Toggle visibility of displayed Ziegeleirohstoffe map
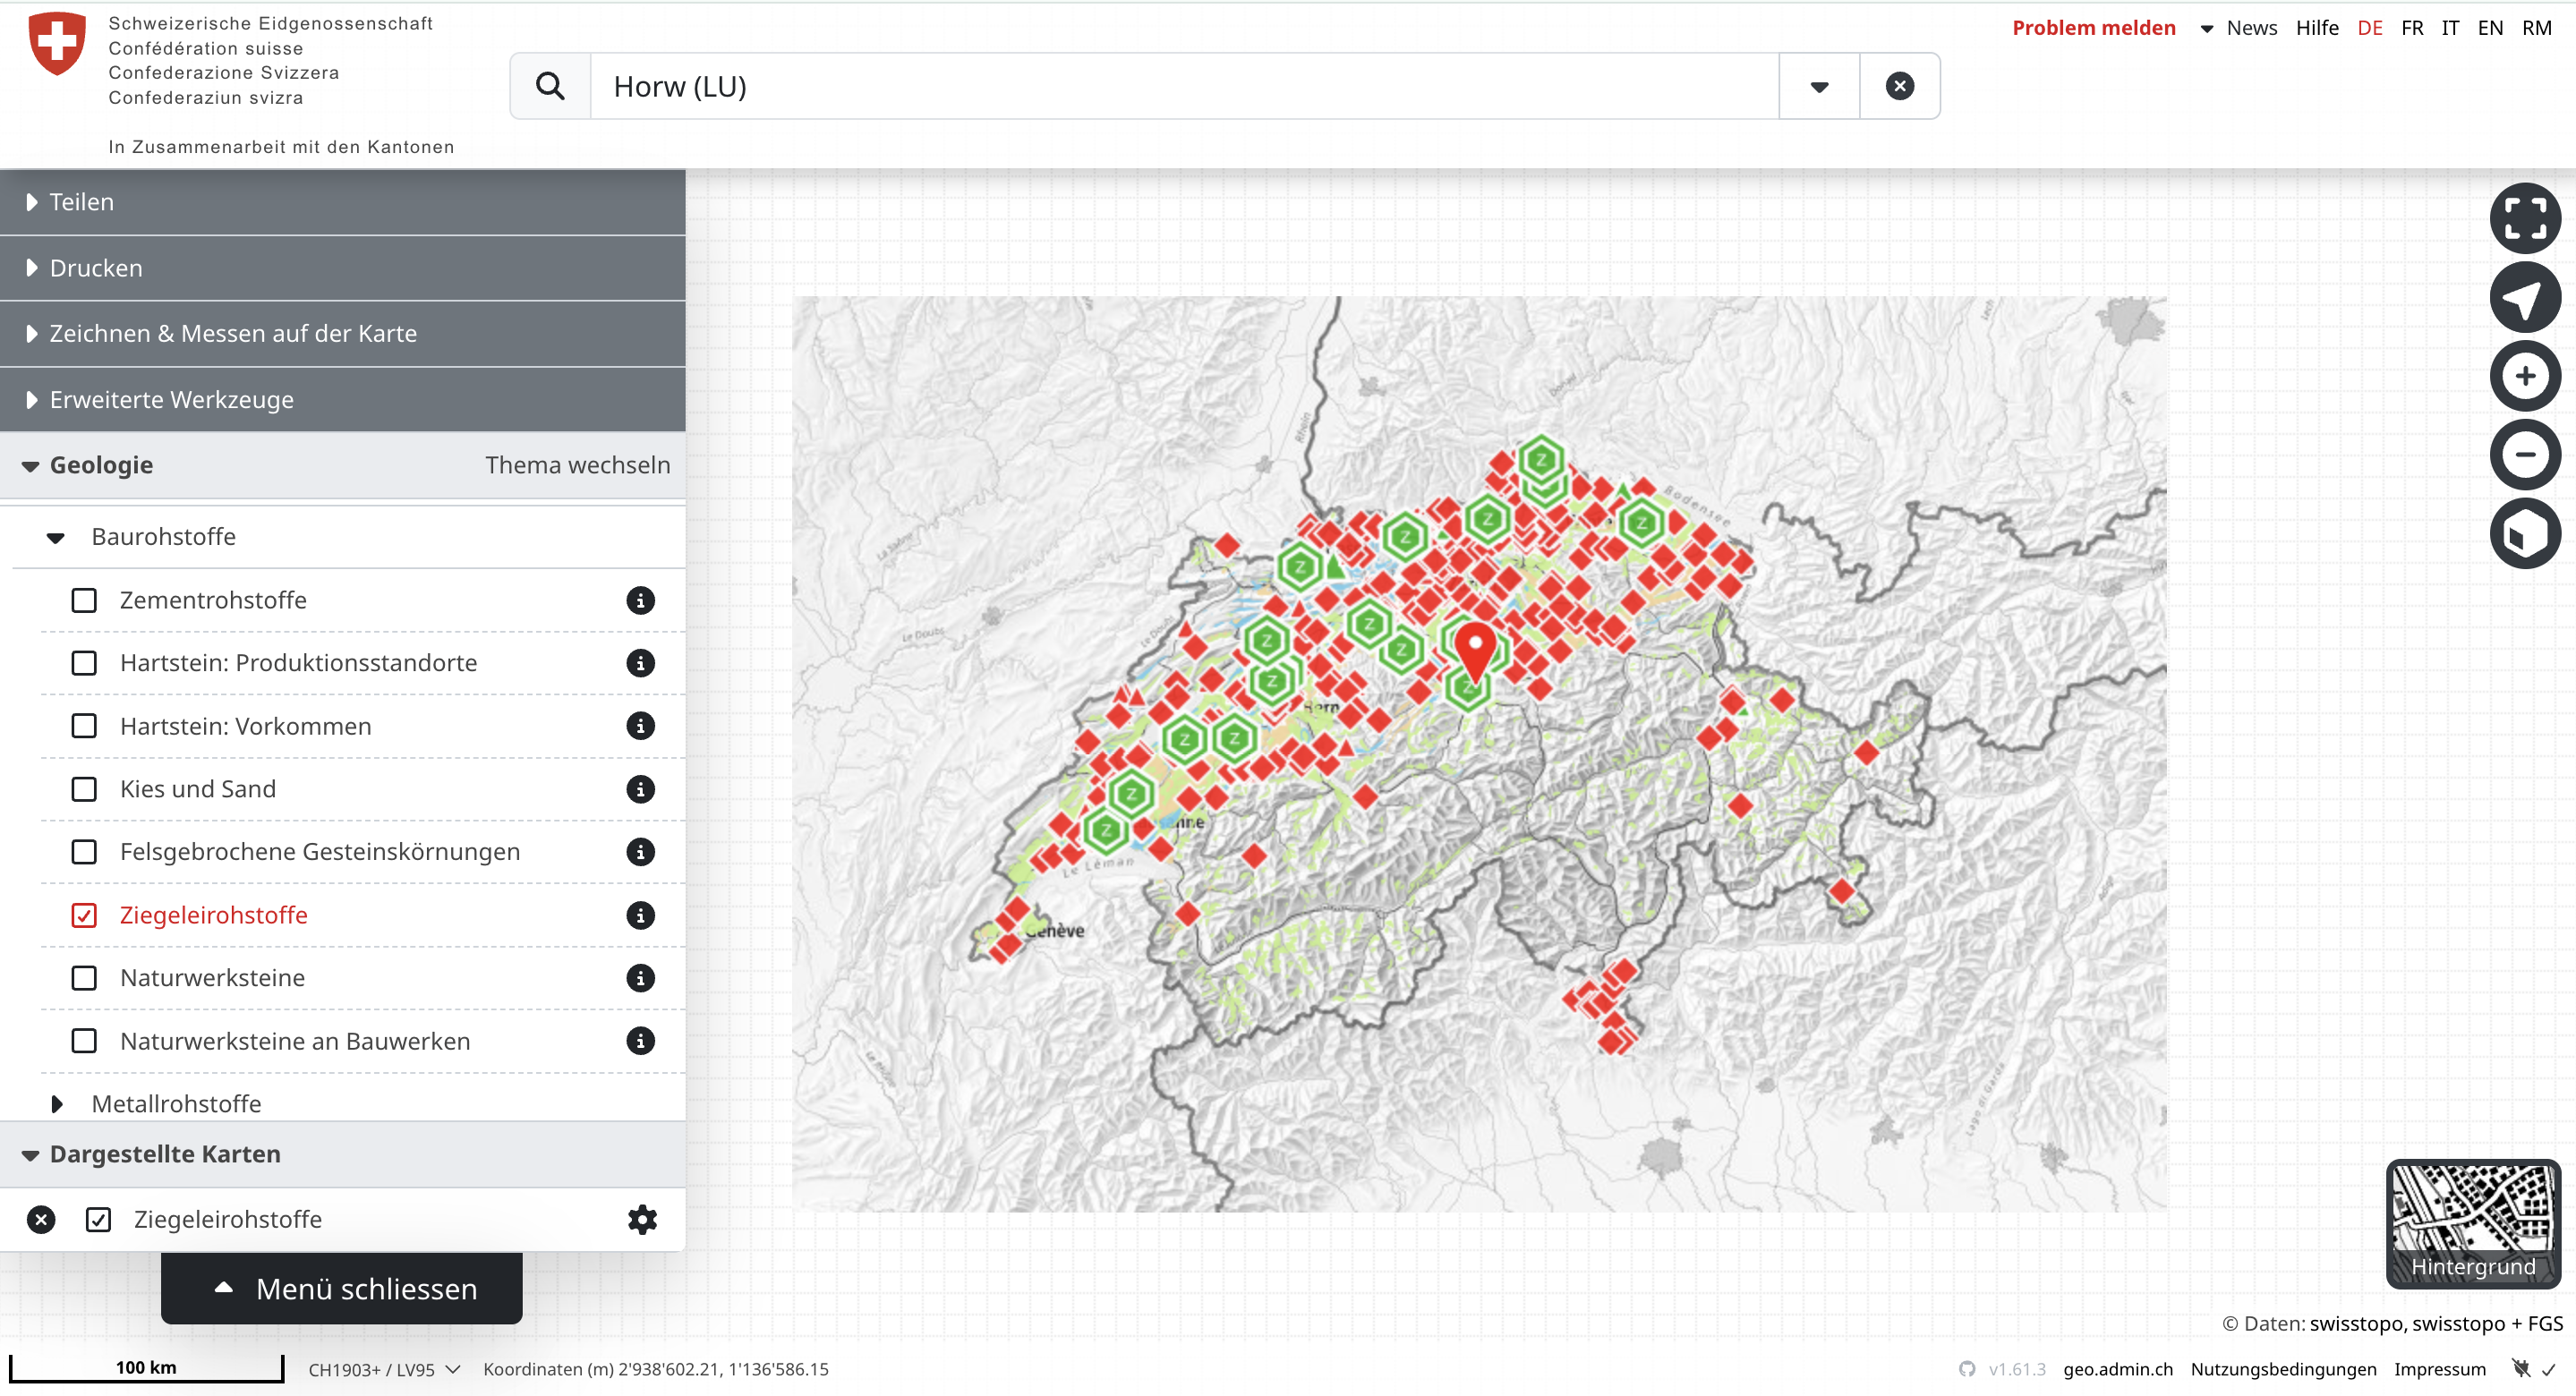 pyautogui.click(x=98, y=1219)
